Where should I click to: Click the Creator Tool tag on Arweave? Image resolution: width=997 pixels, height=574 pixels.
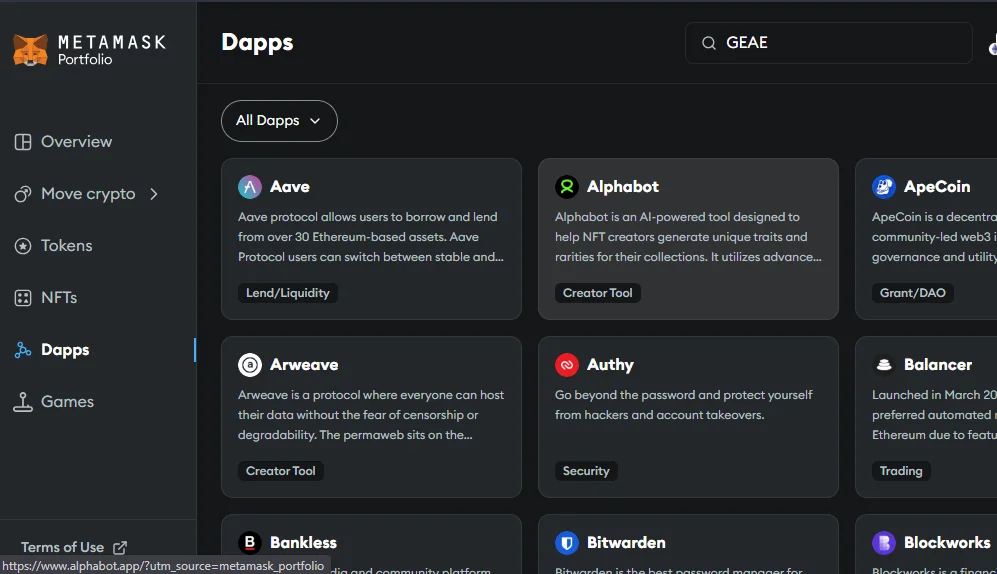coord(280,471)
